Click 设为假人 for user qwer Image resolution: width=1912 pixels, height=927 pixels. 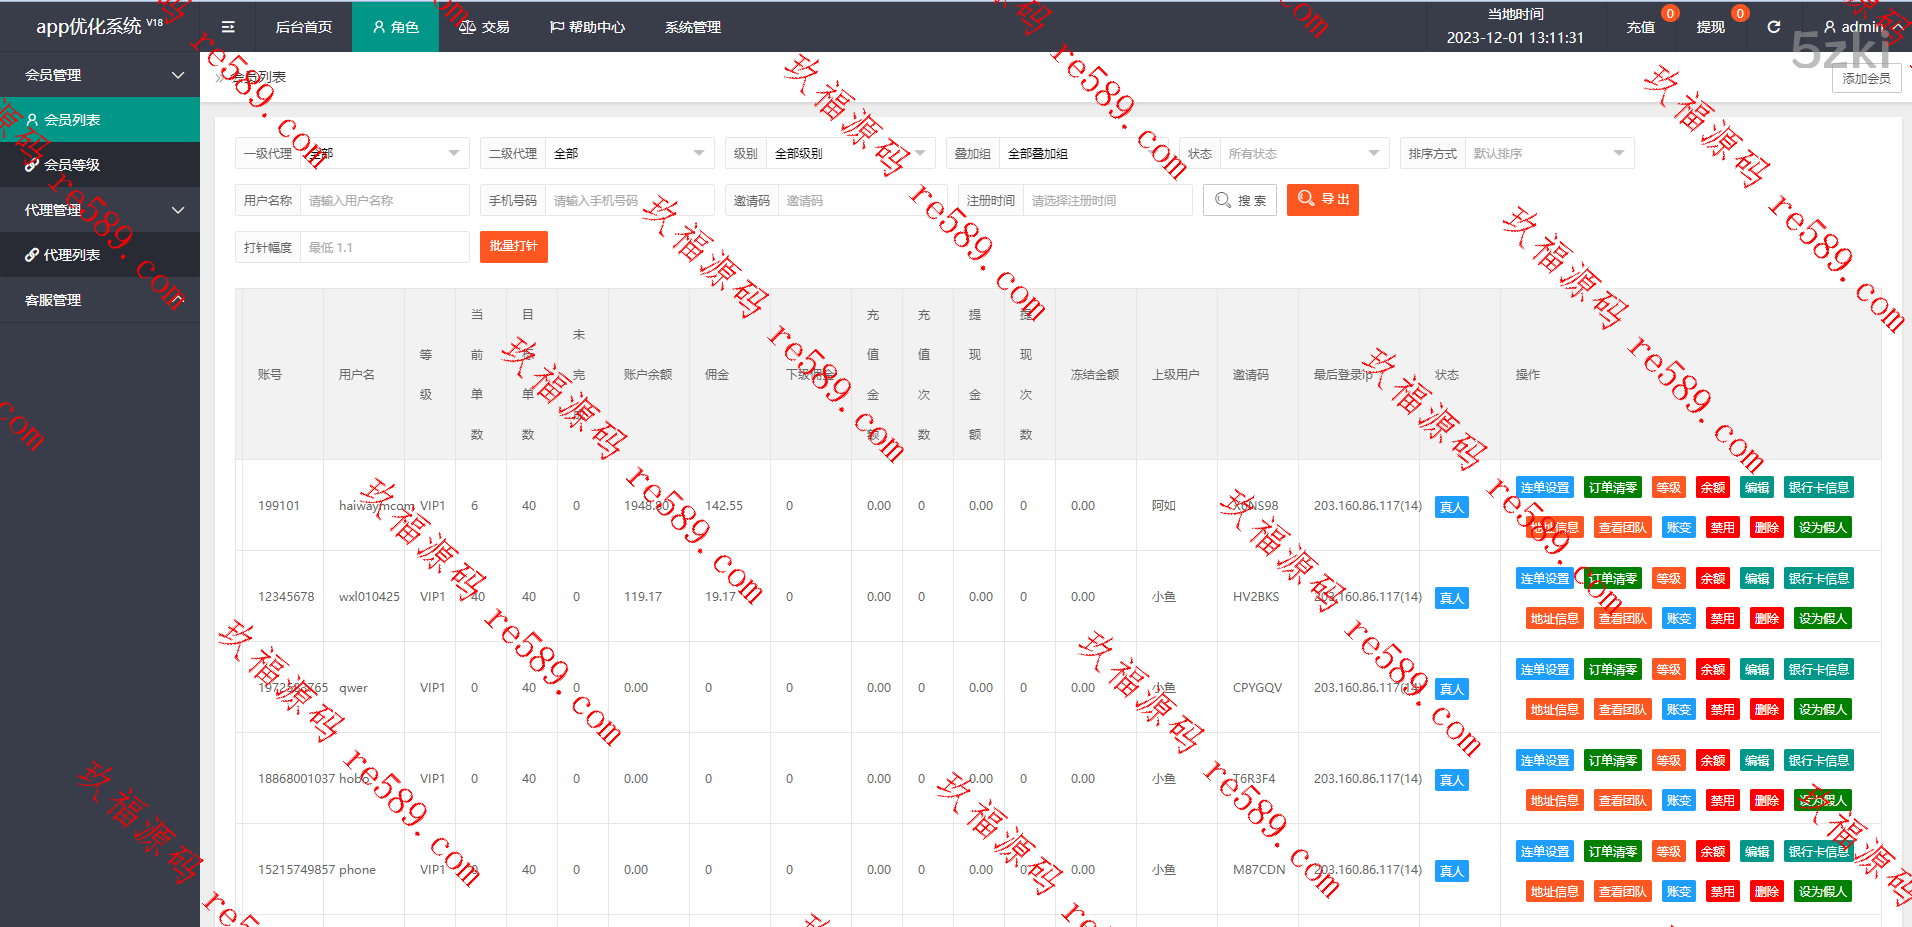(1822, 710)
